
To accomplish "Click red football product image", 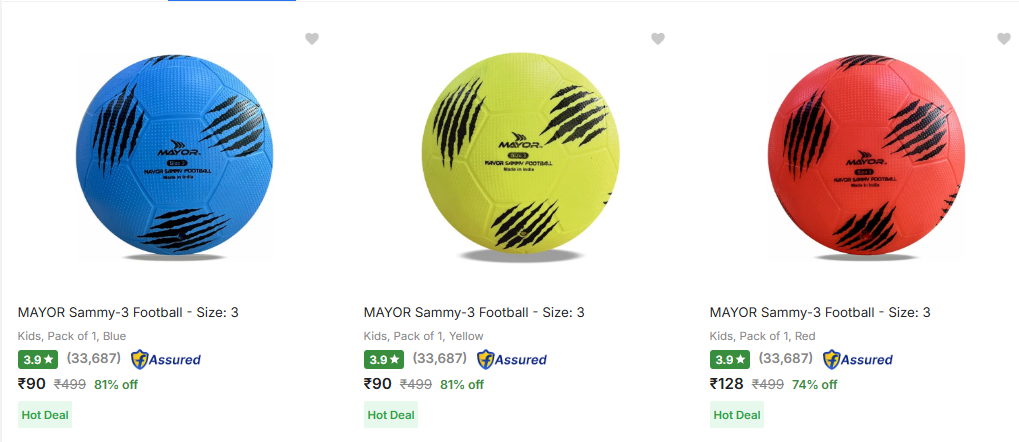I will click(x=862, y=160).
